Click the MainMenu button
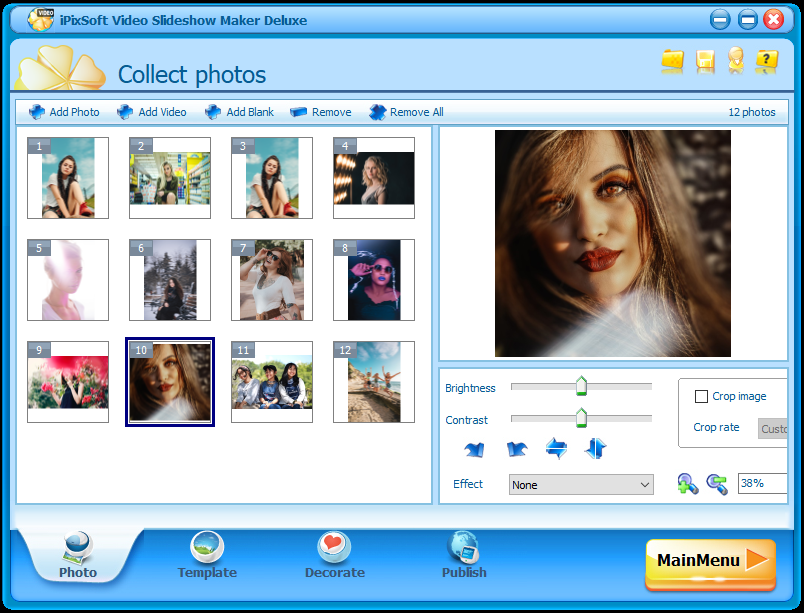 click(711, 563)
